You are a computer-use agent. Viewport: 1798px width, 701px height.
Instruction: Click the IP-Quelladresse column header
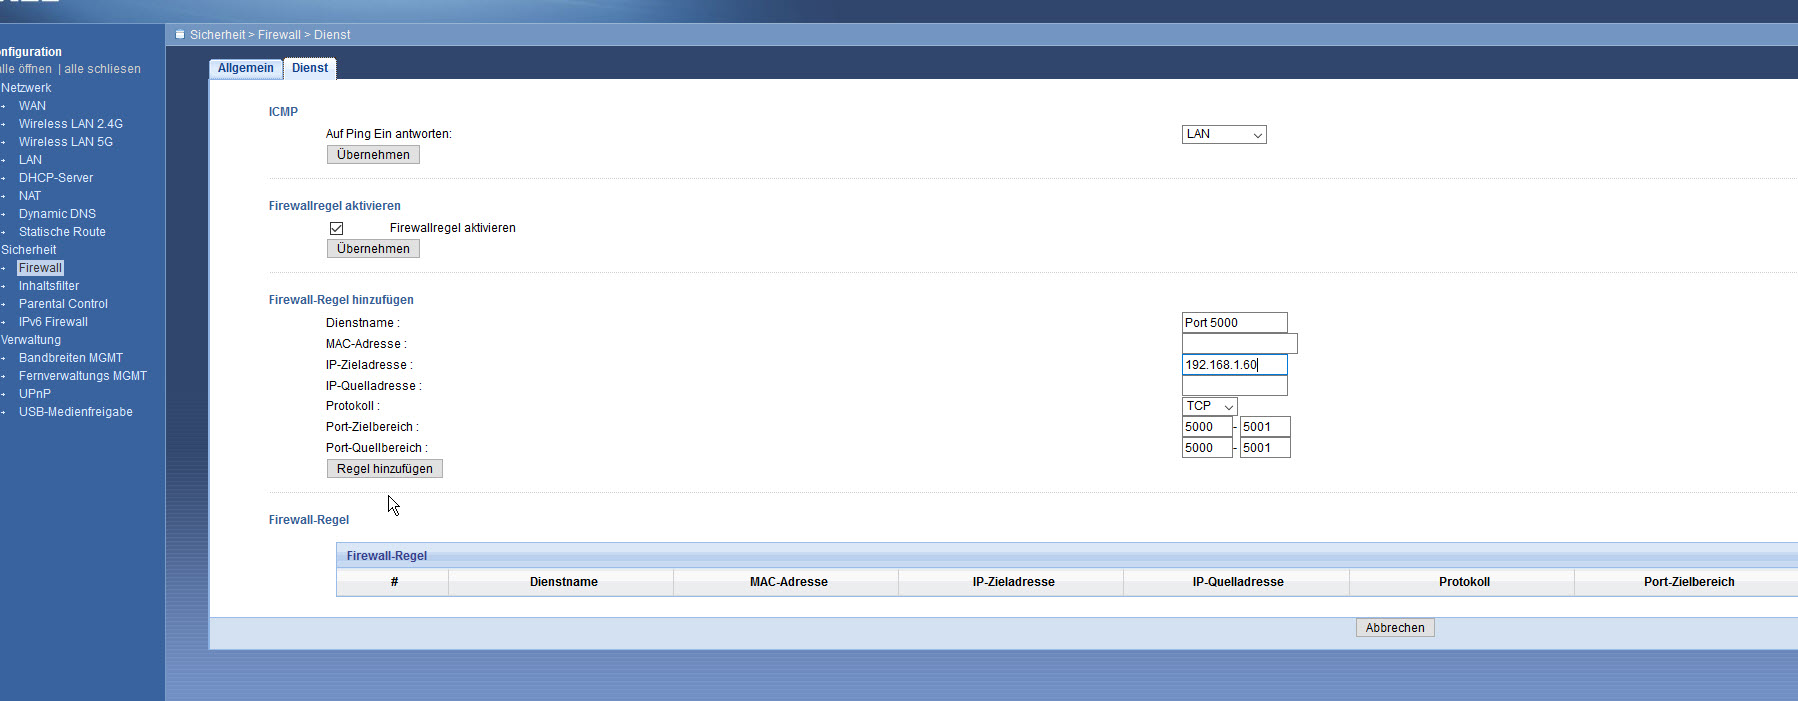click(1238, 582)
